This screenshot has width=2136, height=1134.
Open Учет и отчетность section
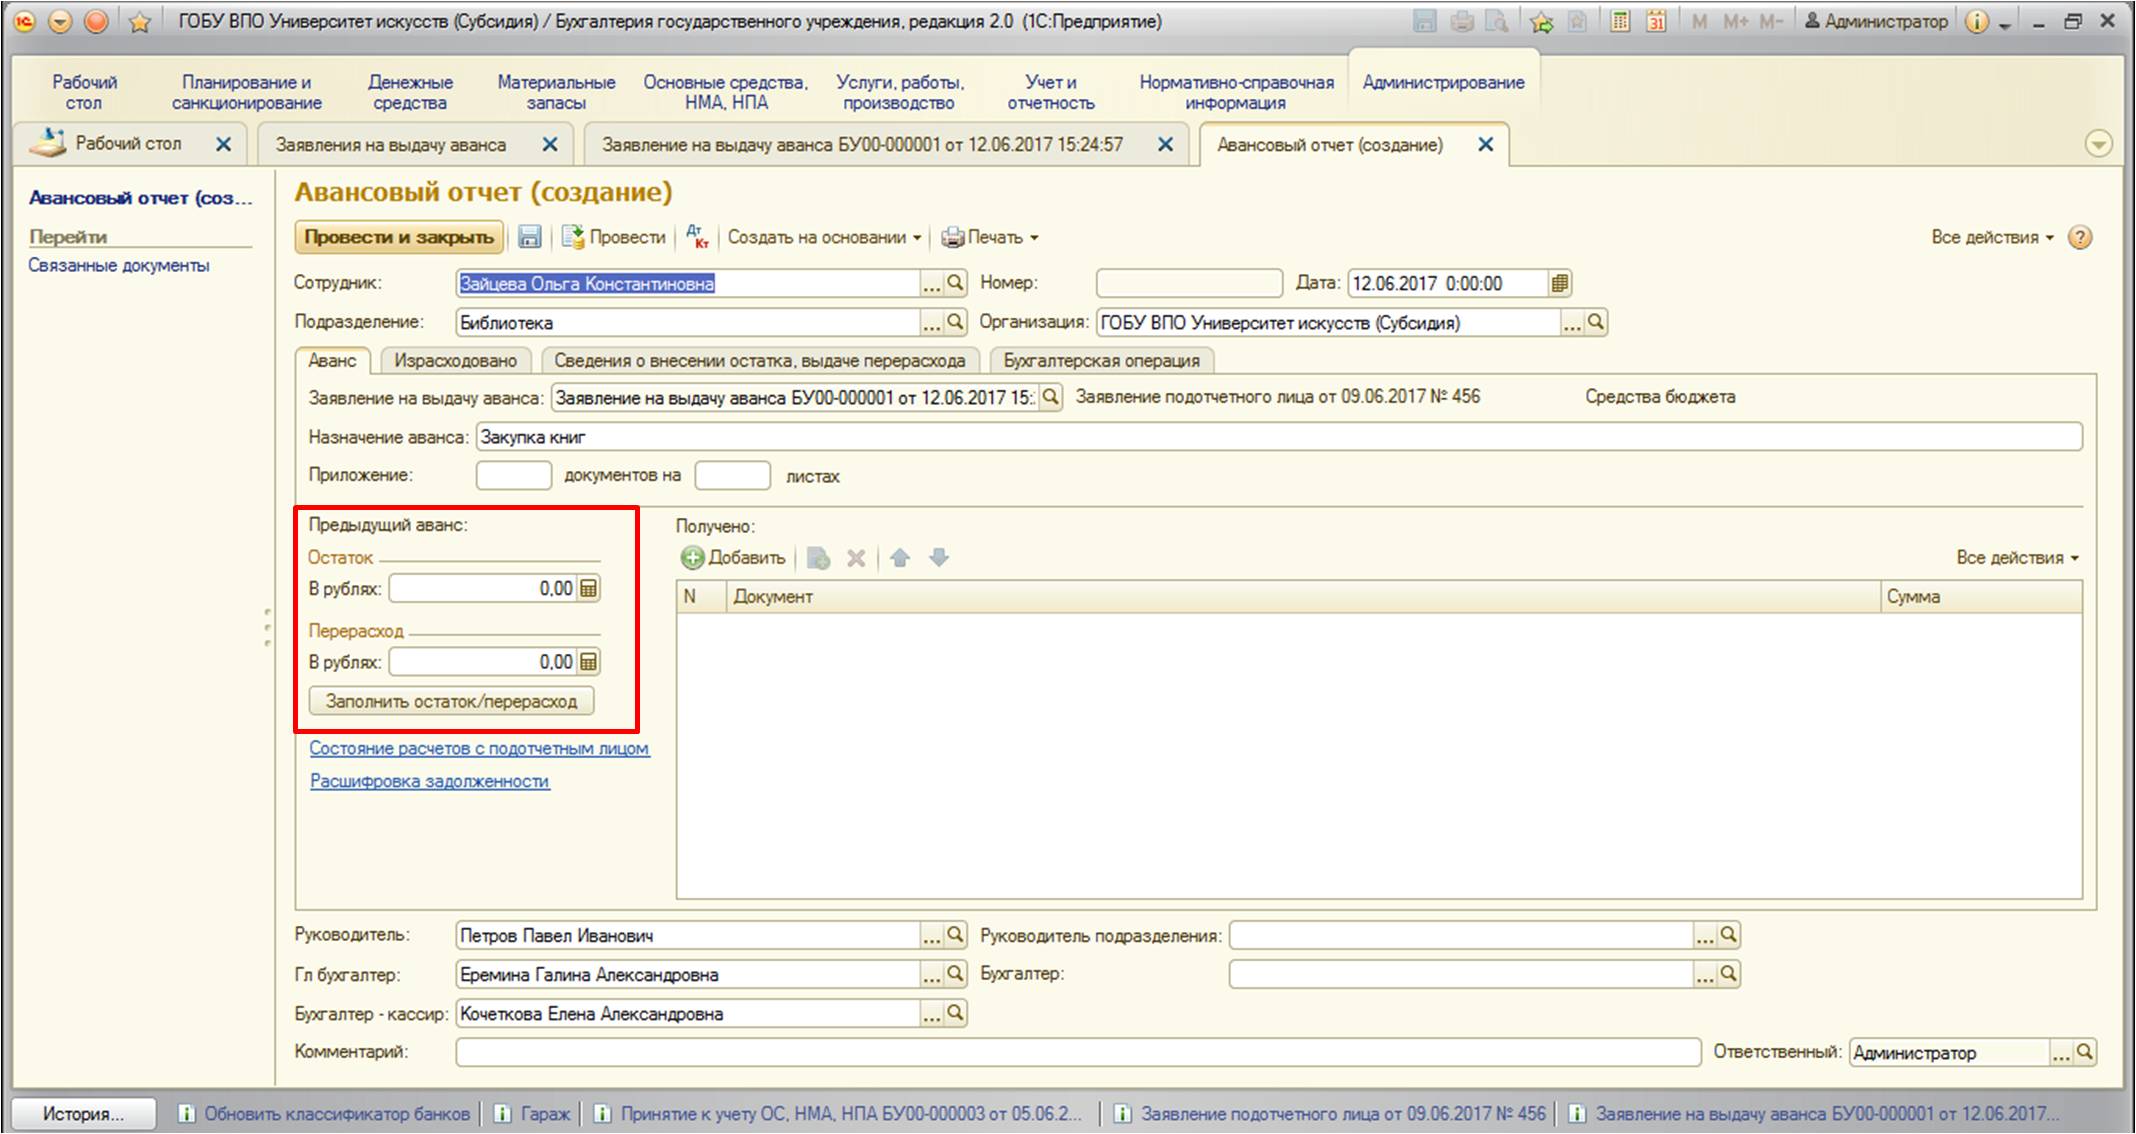tap(1051, 92)
